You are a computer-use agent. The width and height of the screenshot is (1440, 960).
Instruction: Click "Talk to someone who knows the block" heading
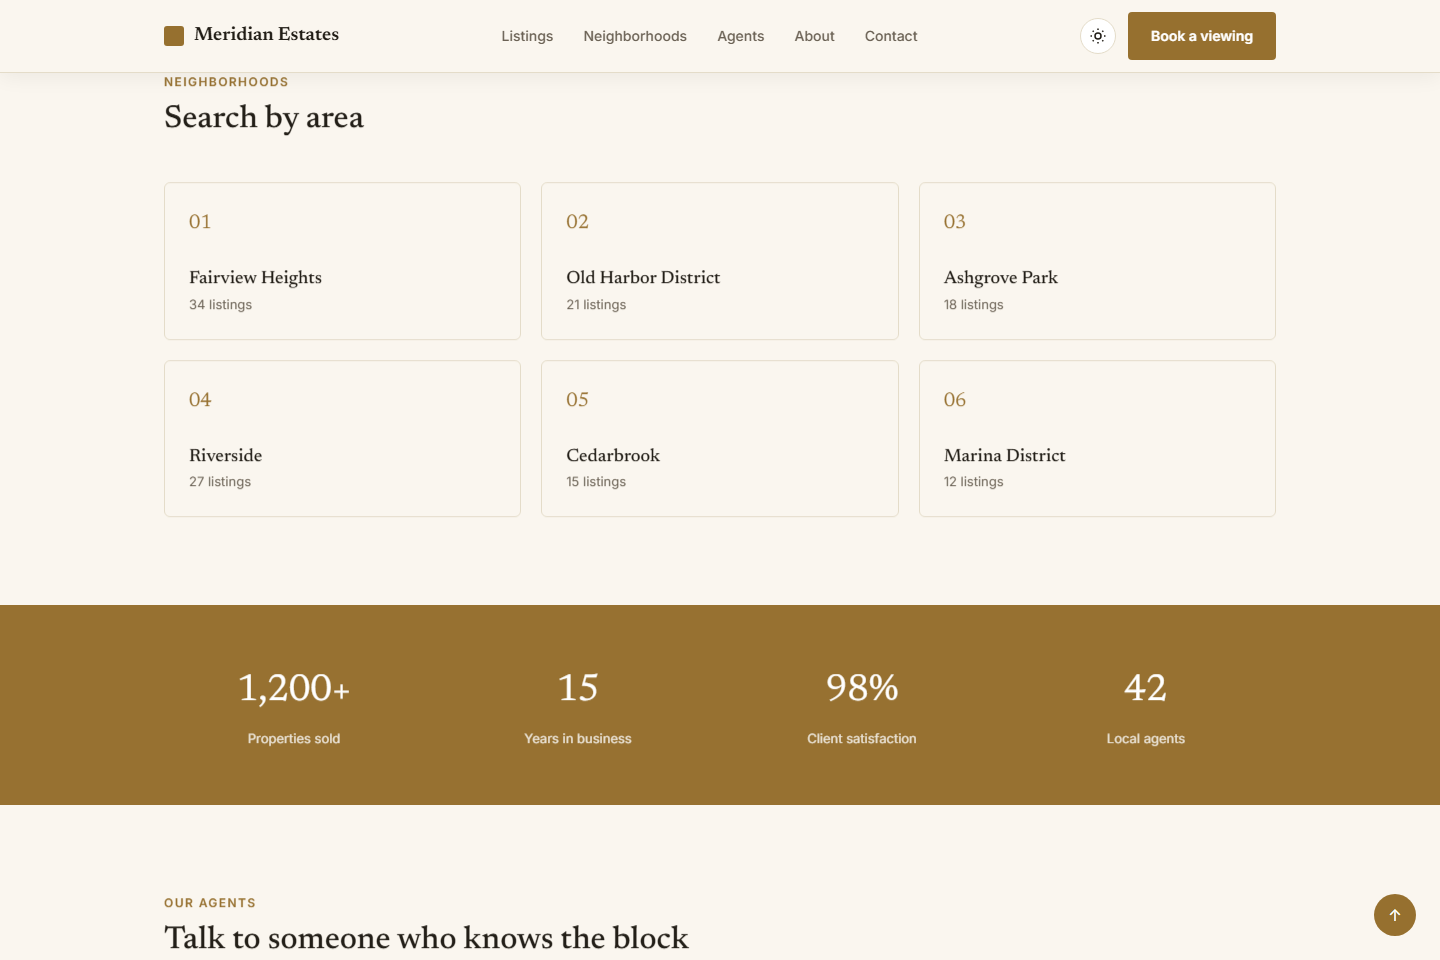click(x=427, y=938)
